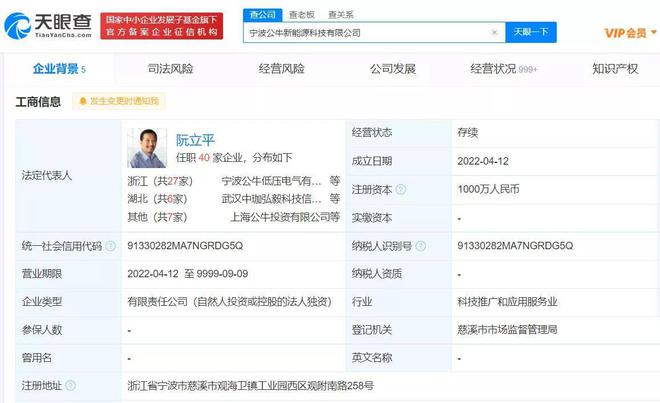Click the 参保人数 label cell
This screenshot has width=660, height=403.
point(68,330)
